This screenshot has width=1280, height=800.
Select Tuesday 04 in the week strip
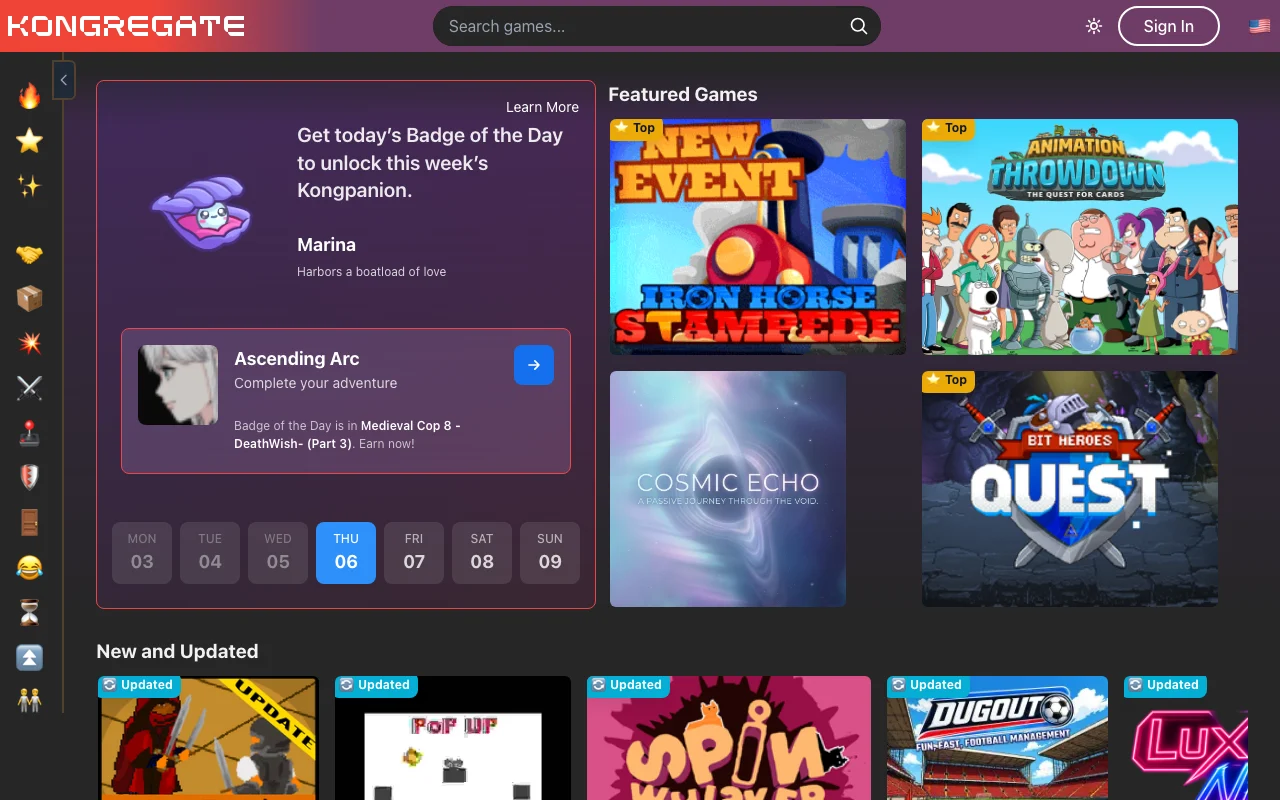click(210, 553)
